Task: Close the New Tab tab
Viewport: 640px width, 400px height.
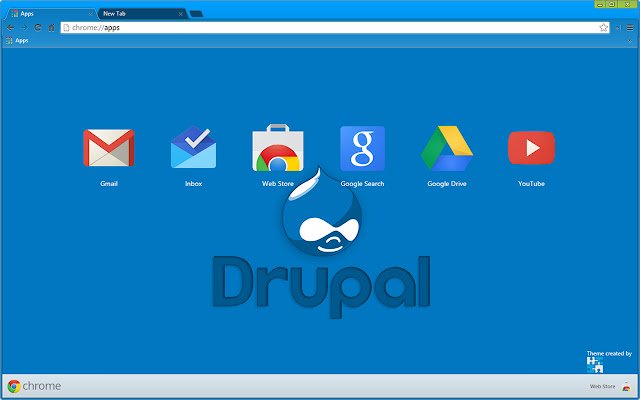Action: (x=180, y=14)
